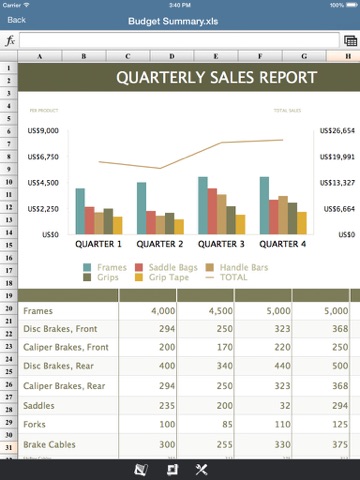Tap the fx function icon
This screenshot has width=360, height=480.
point(10,41)
